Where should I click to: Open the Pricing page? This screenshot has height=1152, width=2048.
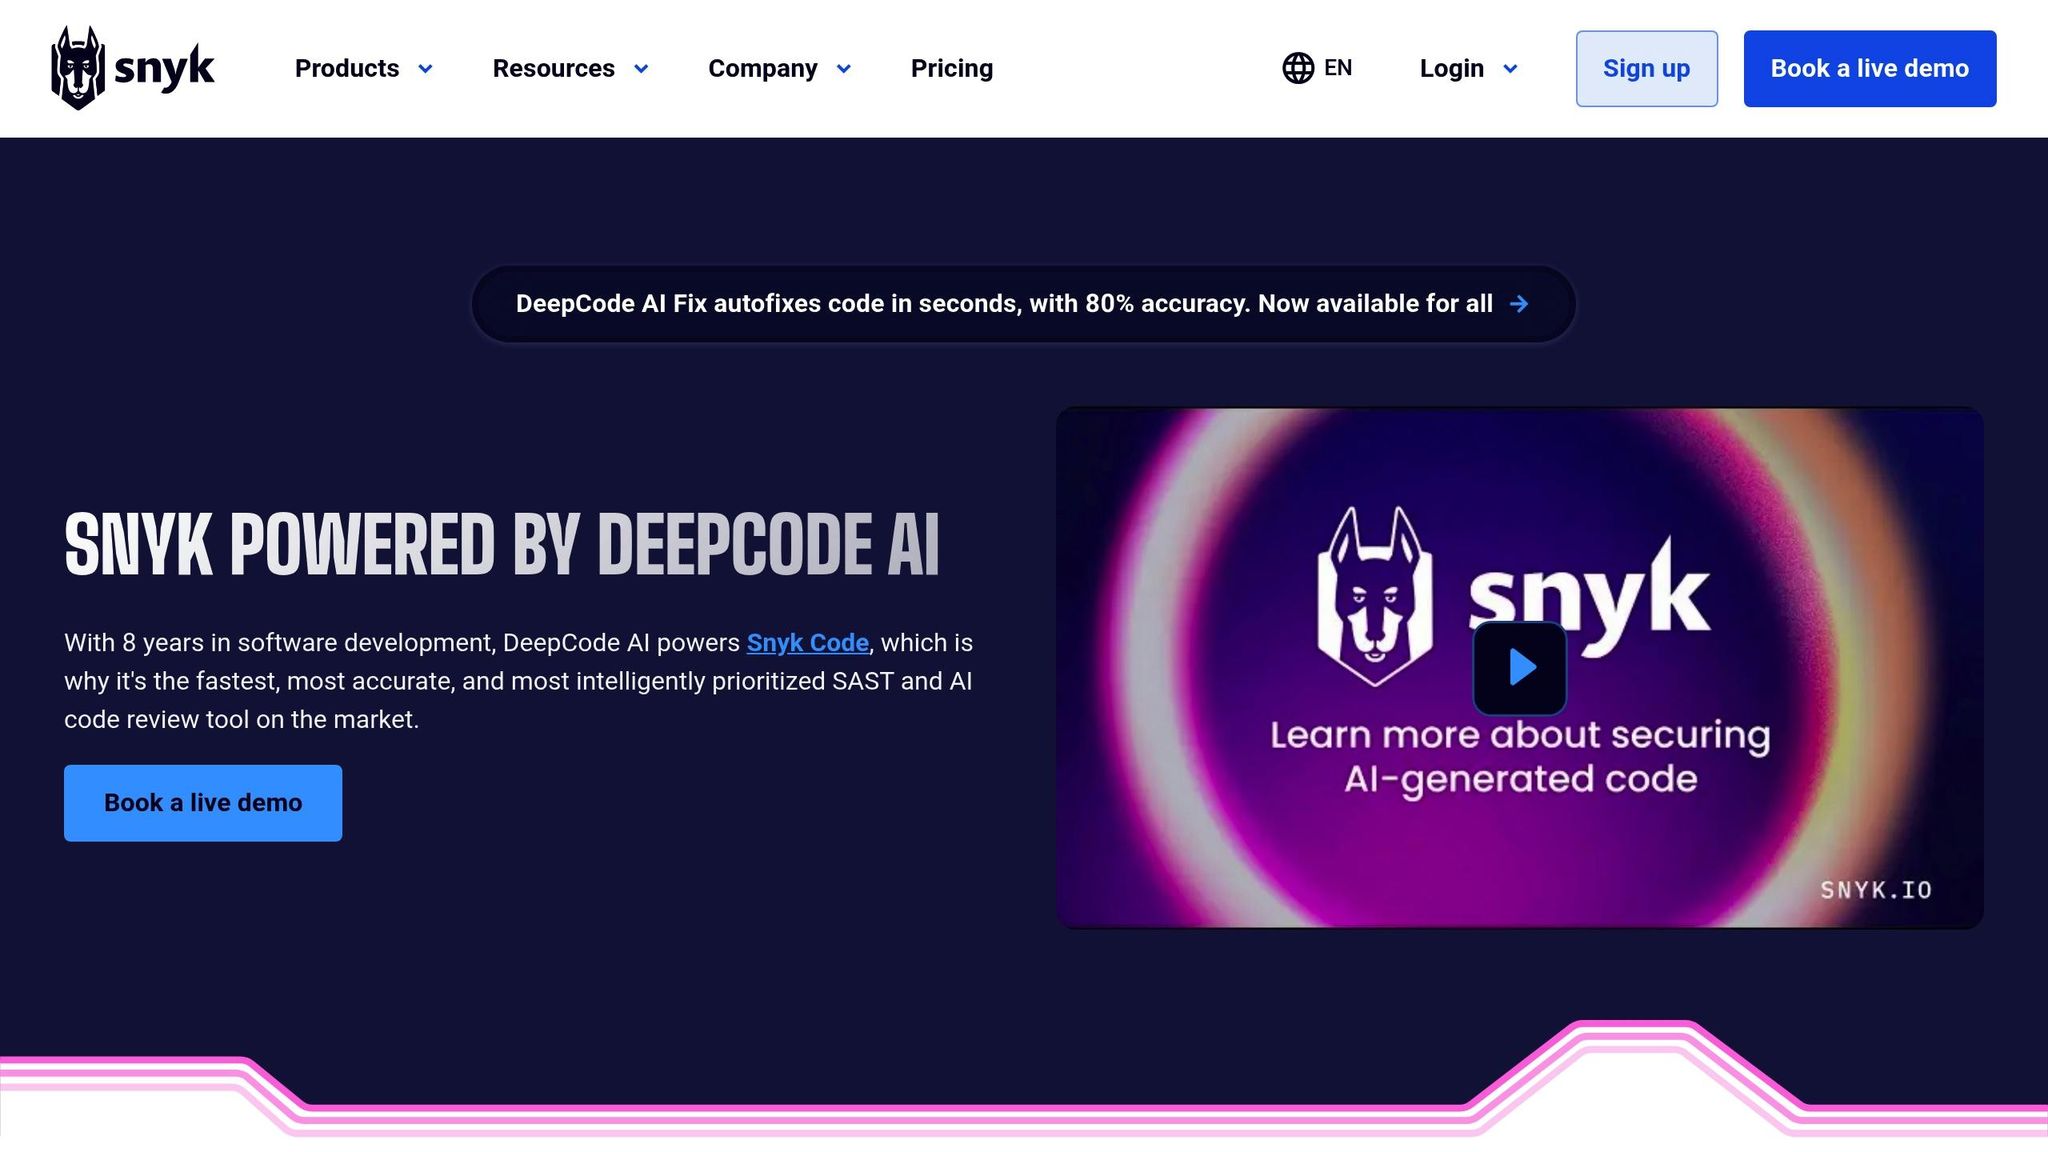tap(951, 68)
